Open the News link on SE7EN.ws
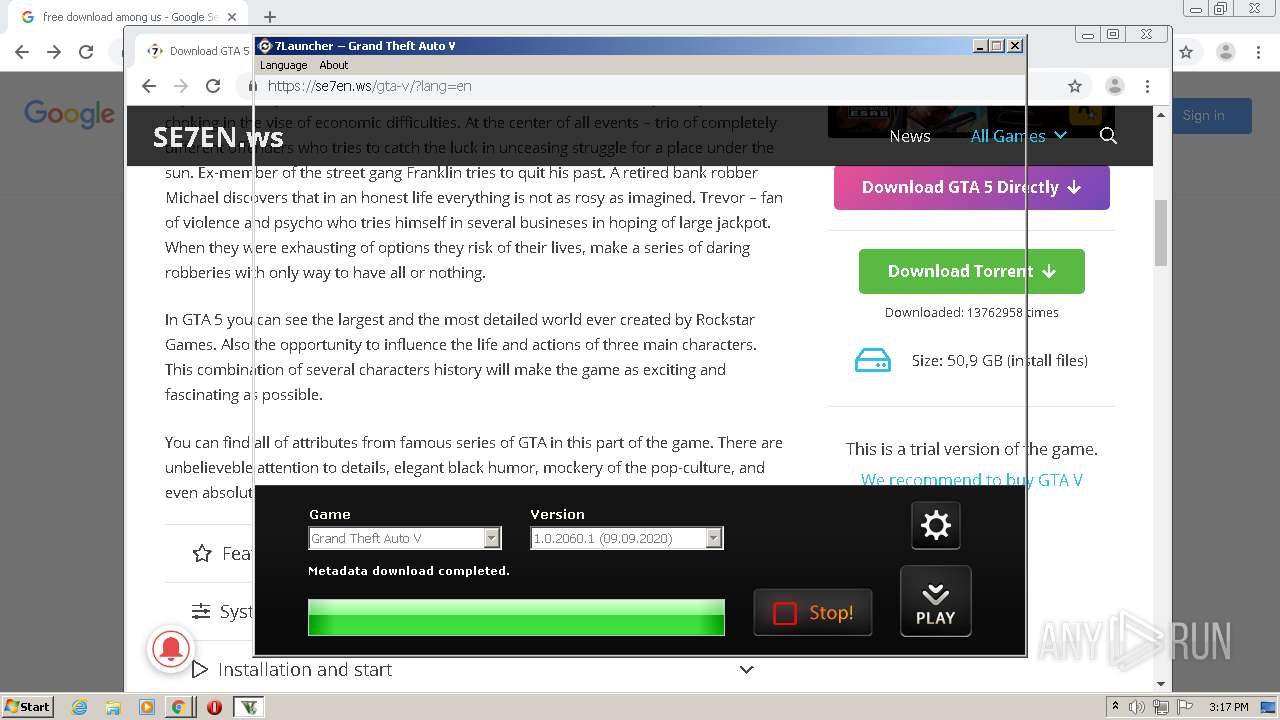The width and height of the screenshot is (1280, 720). click(x=910, y=136)
